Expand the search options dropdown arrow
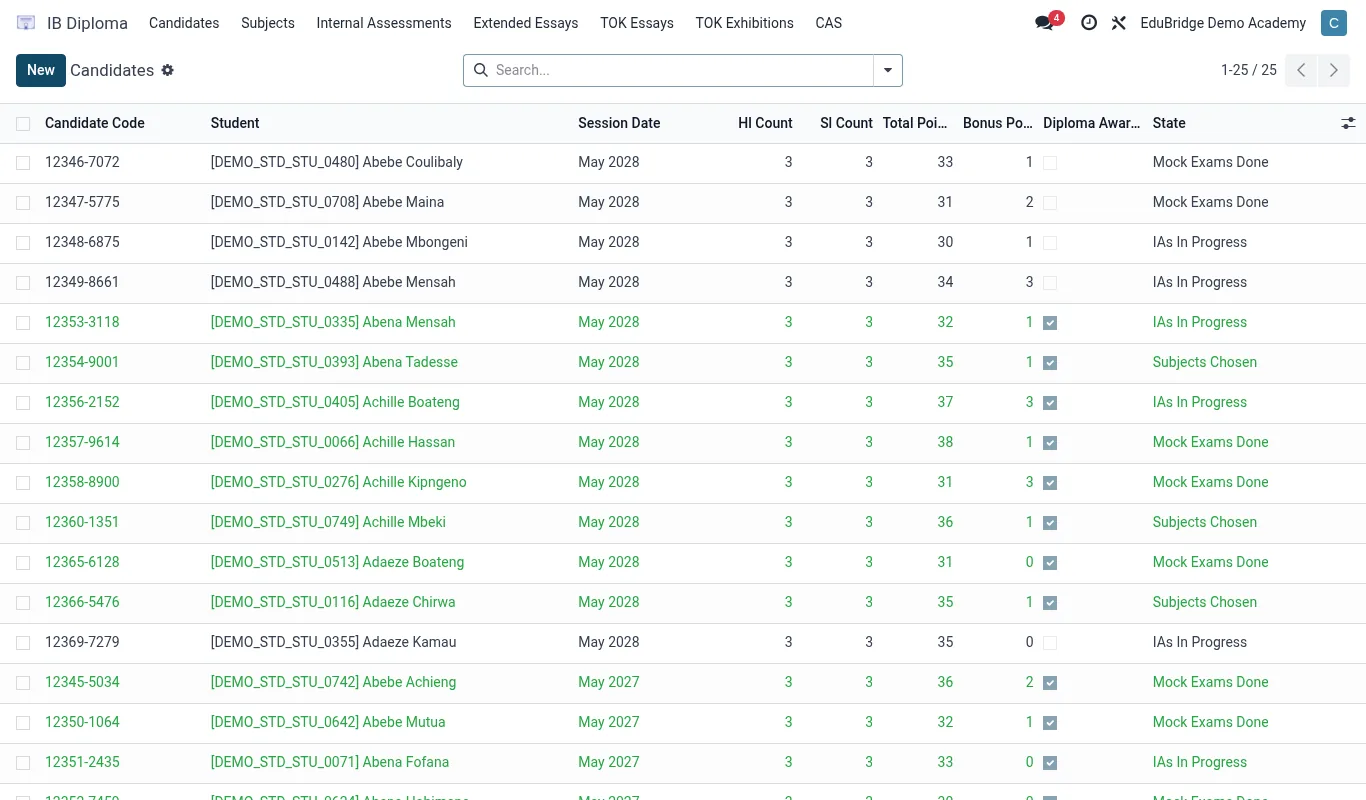 (888, 70)
